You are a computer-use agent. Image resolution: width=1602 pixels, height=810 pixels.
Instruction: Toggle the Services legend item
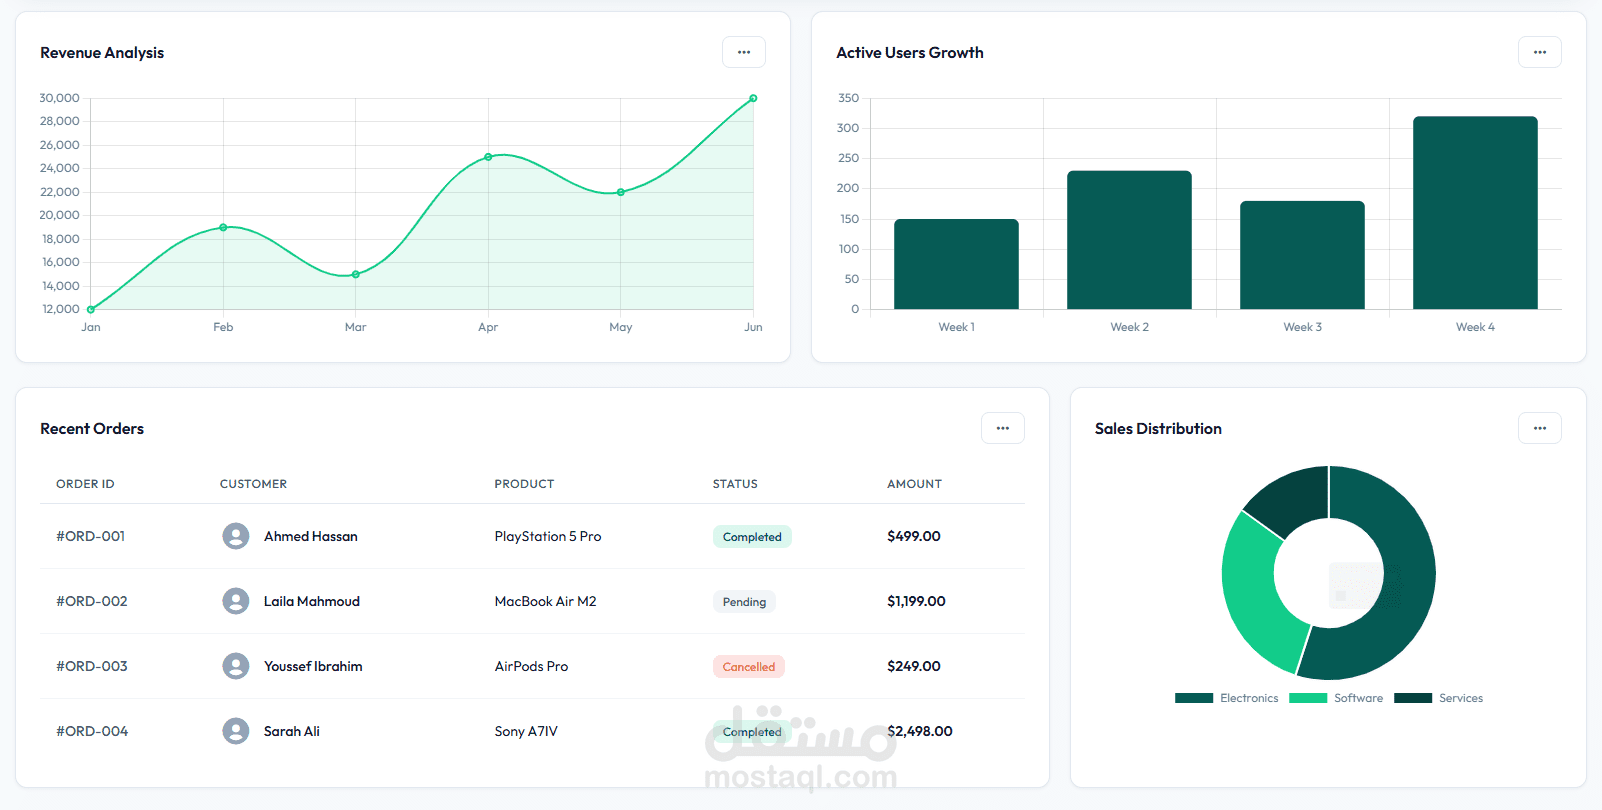click(1439, 698)
